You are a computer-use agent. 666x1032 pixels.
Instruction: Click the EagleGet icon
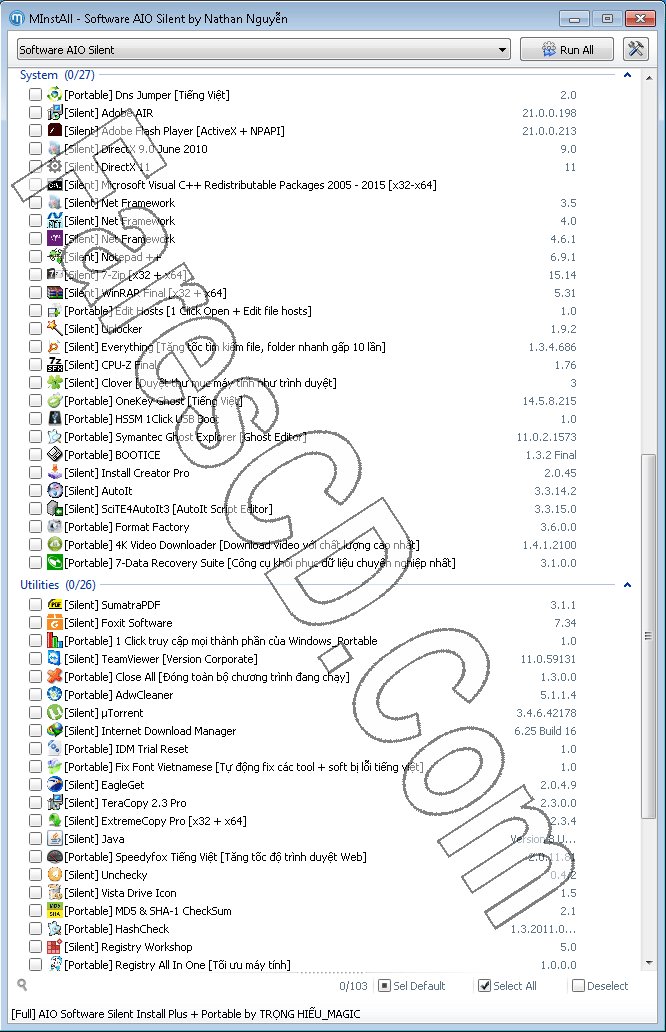click(x=55, y=785)
